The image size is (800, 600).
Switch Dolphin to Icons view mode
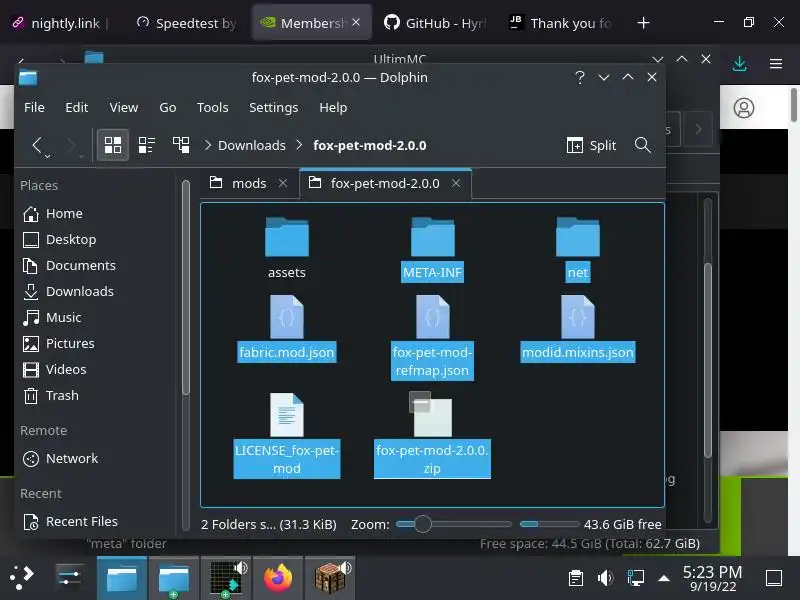(x=113, y=145)
